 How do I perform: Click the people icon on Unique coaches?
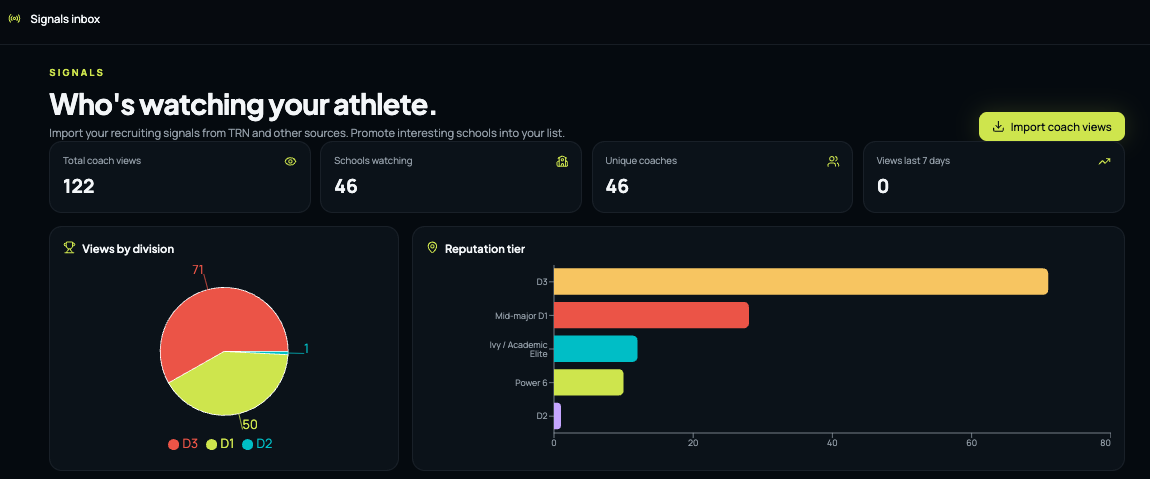tap(833, 161)
